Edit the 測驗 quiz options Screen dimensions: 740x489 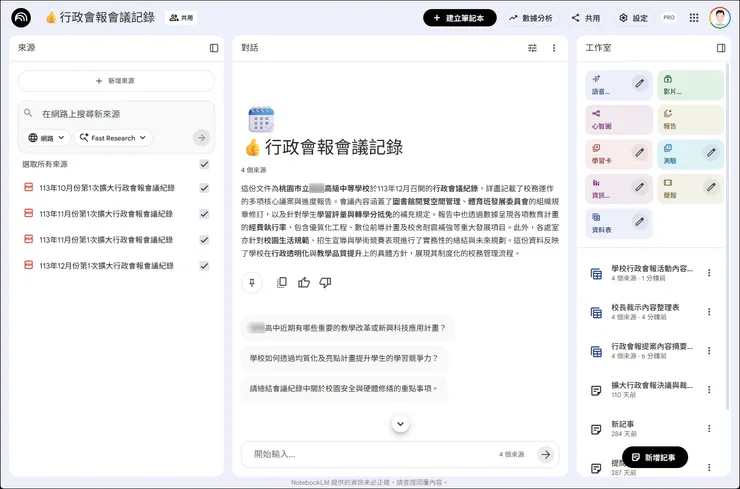[711, 152]
